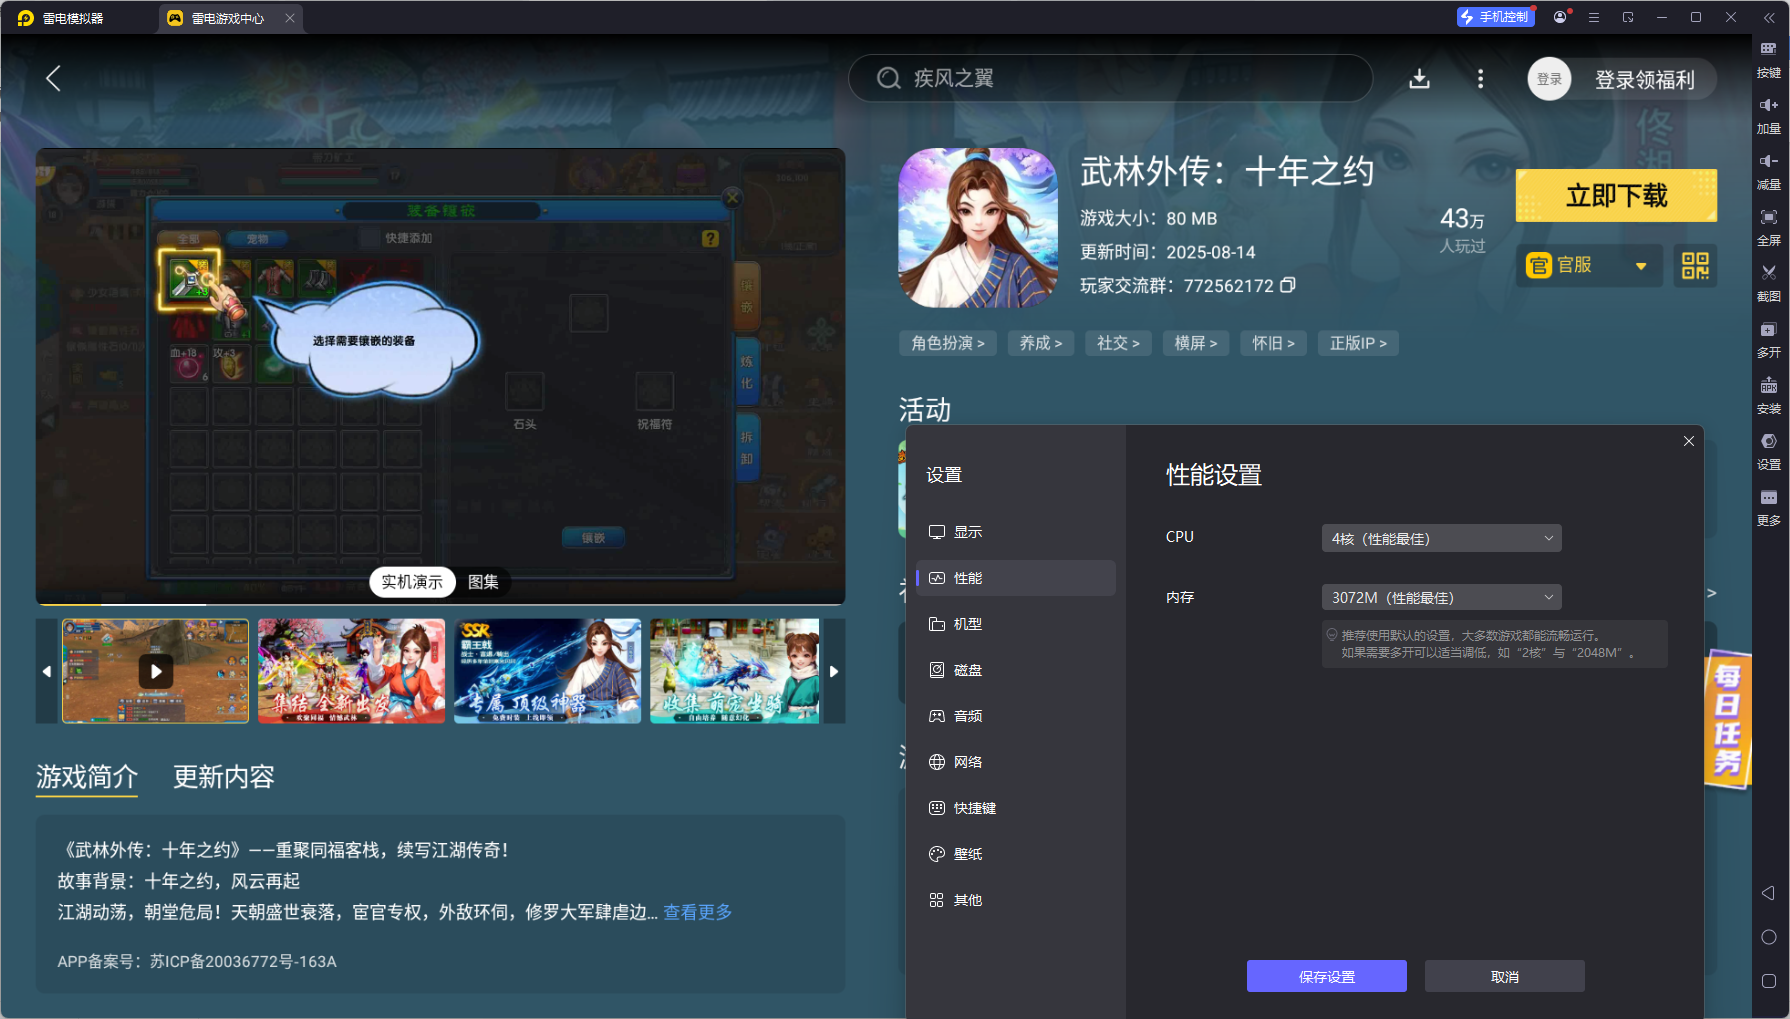Select 显示 in settings menu
Image resolution: width=1790 pixels, height=1019 pixels.
[1015, 532]
